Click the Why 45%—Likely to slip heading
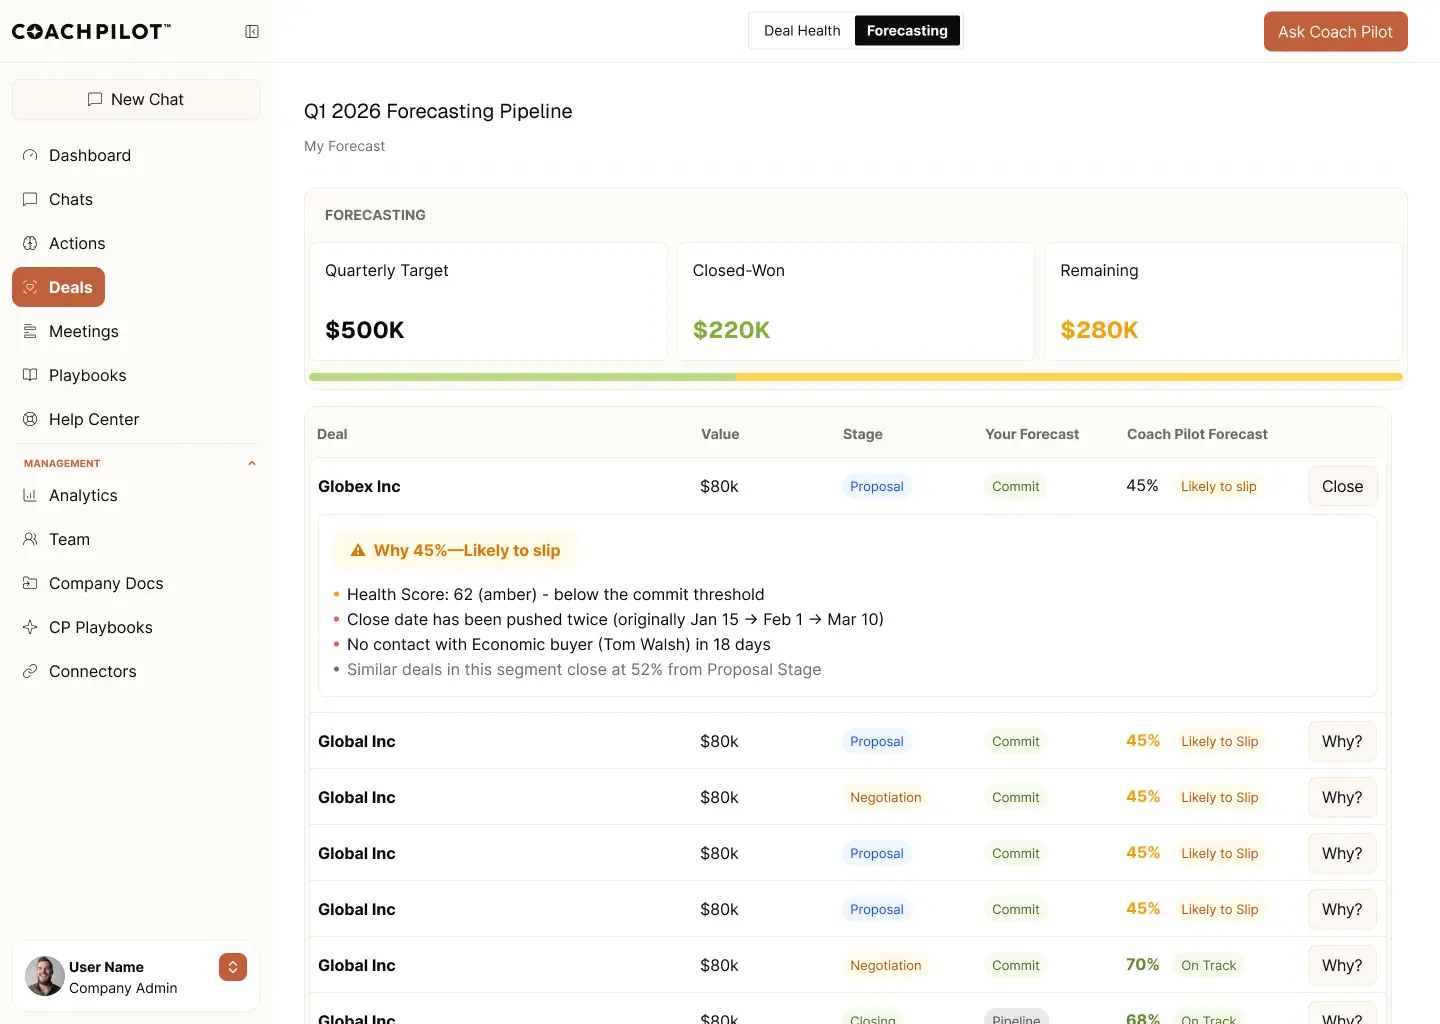1440x1024 pixels. [467, 550]
